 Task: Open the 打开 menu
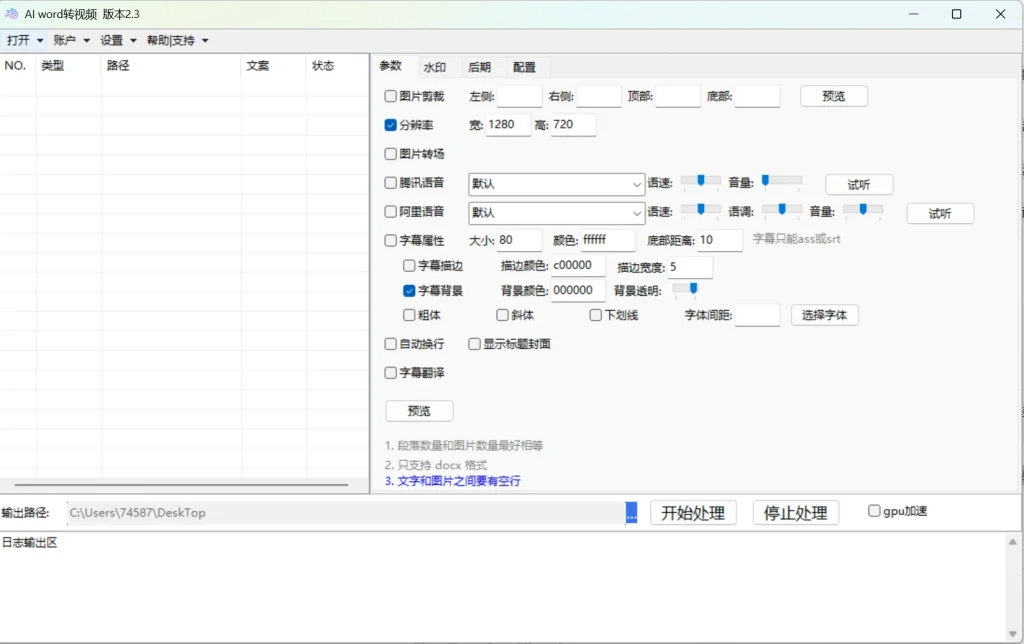click(x=25, y=40)
